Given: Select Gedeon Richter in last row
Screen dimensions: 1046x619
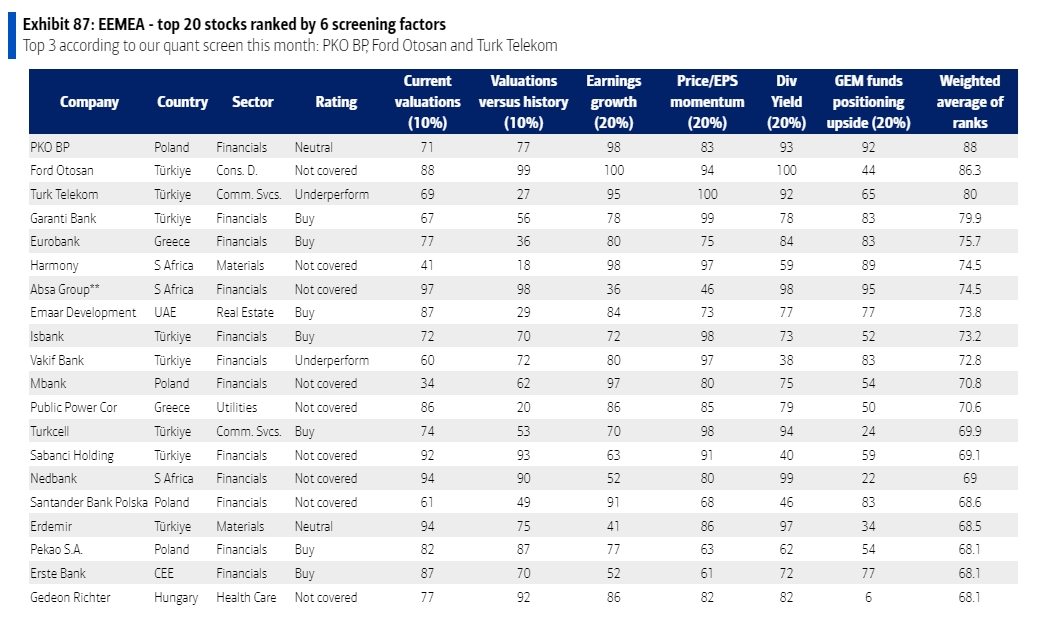Looking at the screenshot, I should pos(70,598).
